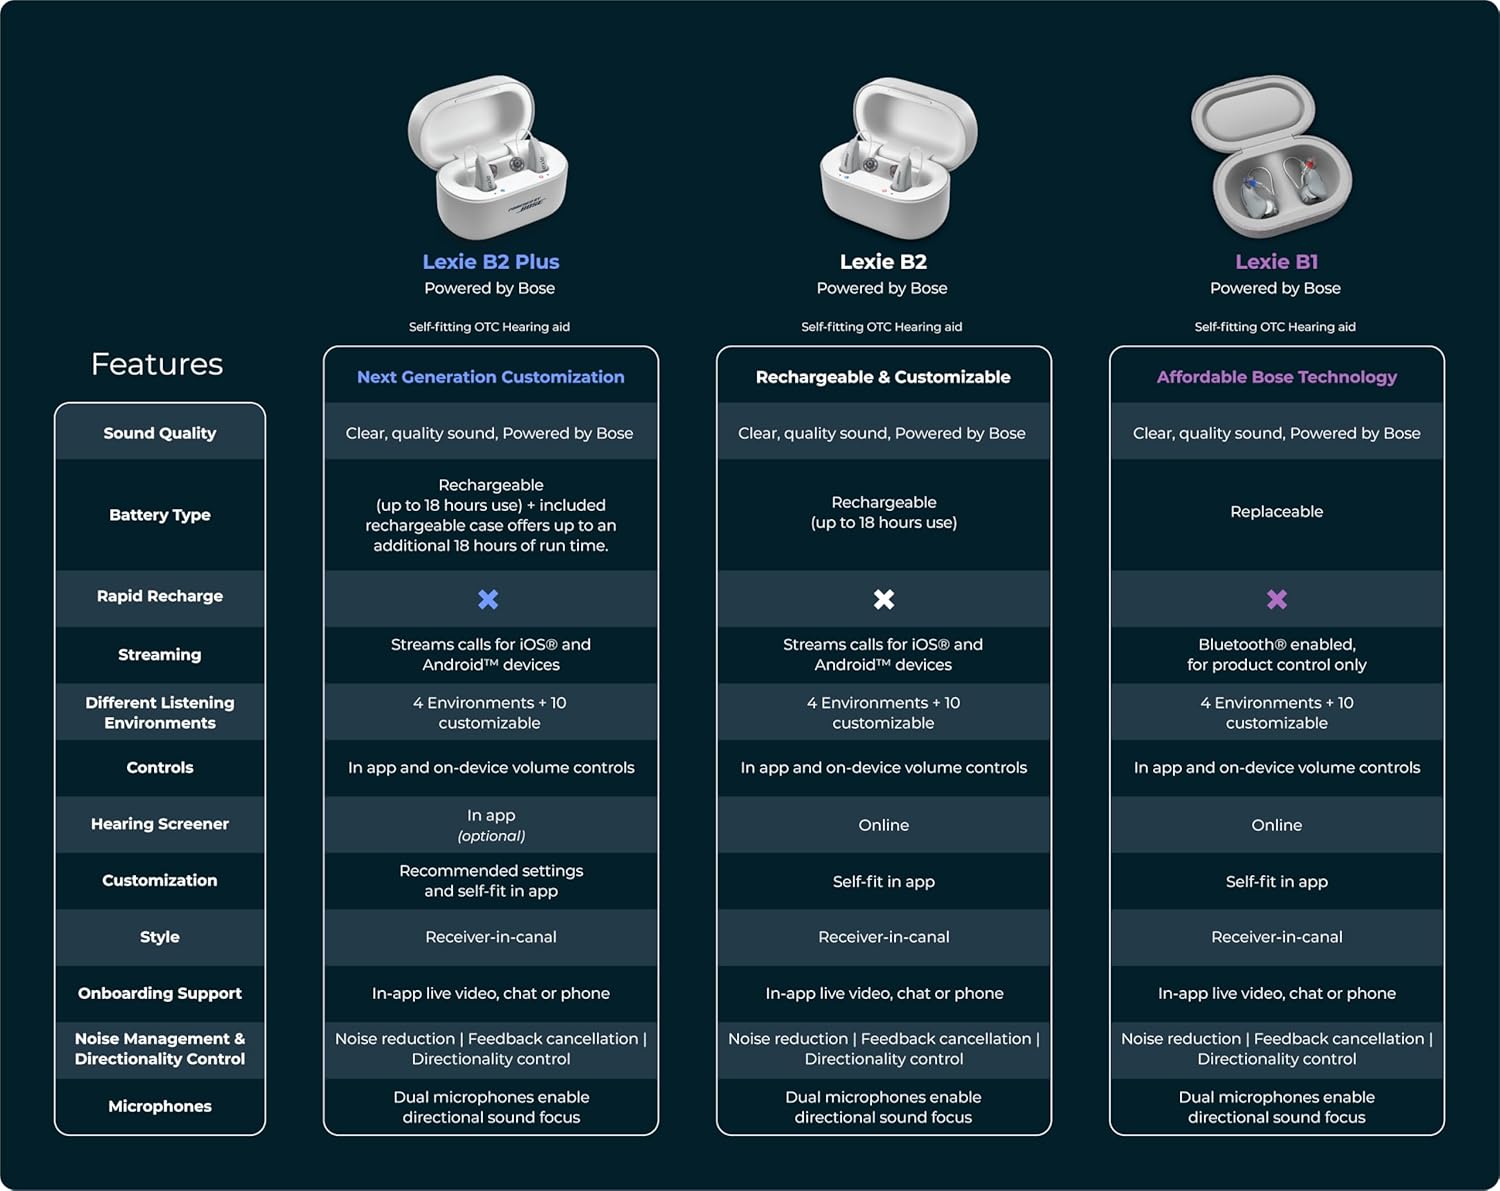
Task: Select the Lexie B2 product title
Action: coord(883,262)
